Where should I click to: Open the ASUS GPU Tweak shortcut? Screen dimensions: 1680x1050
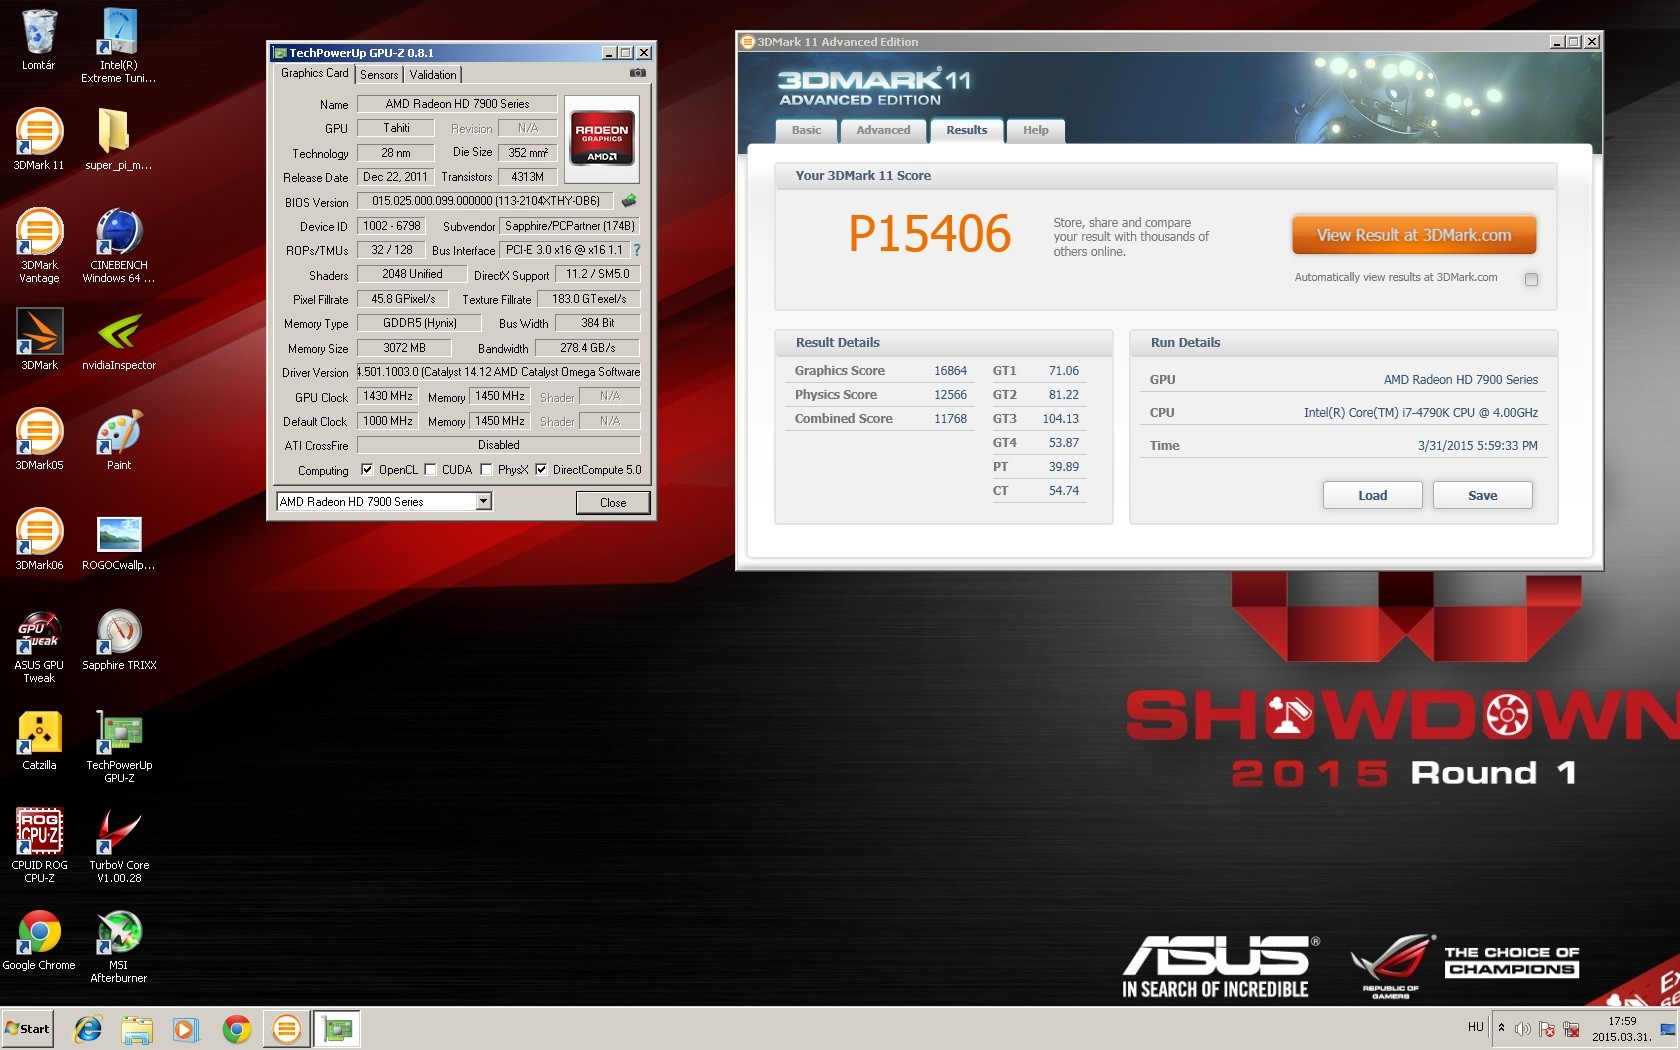coord(39,646)
